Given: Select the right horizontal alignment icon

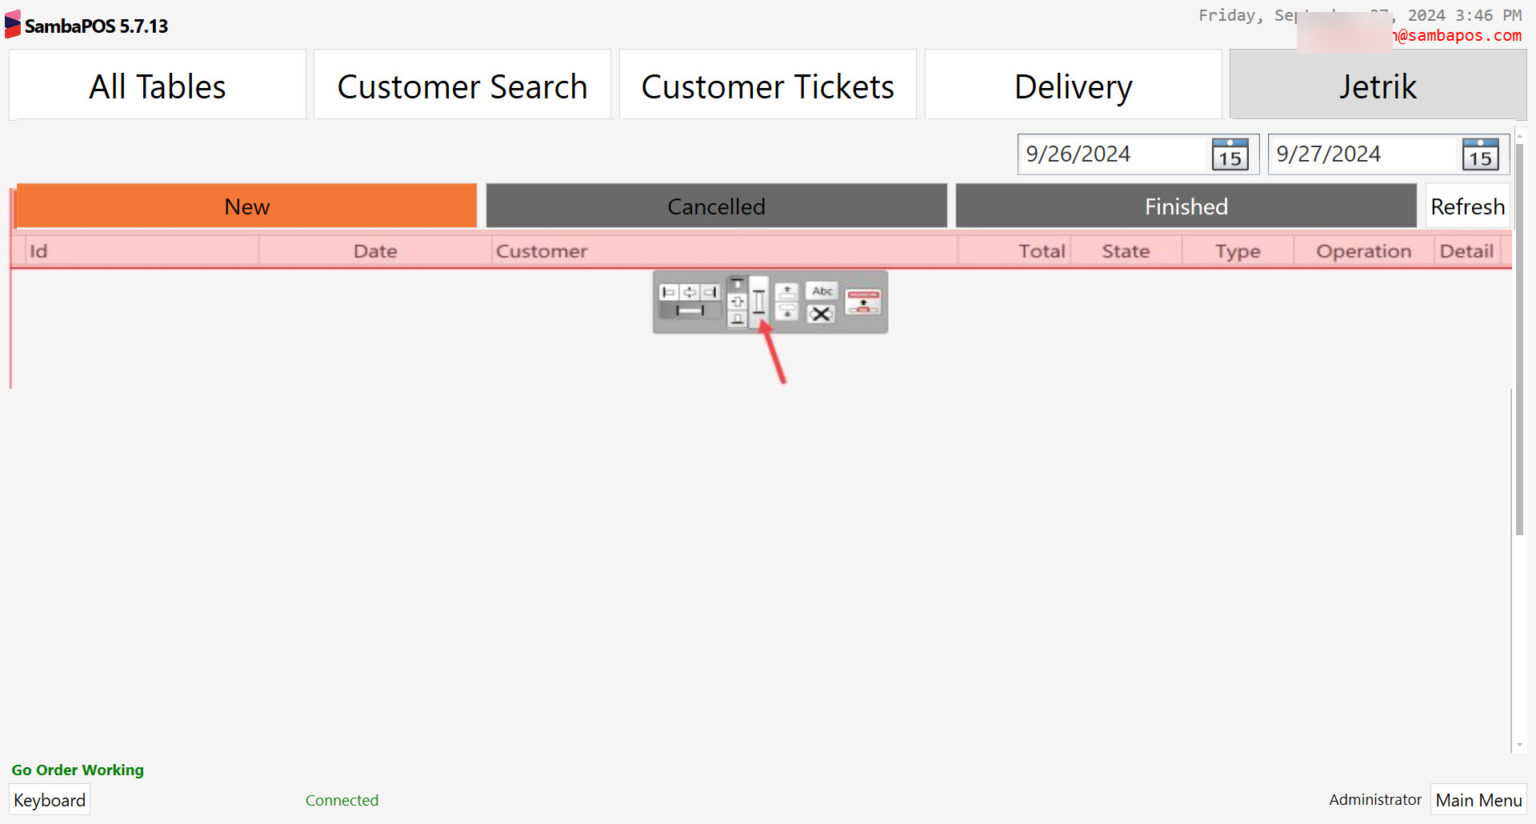Looking at the screenshot, I should pyautogui.click(x=709, y=292).
